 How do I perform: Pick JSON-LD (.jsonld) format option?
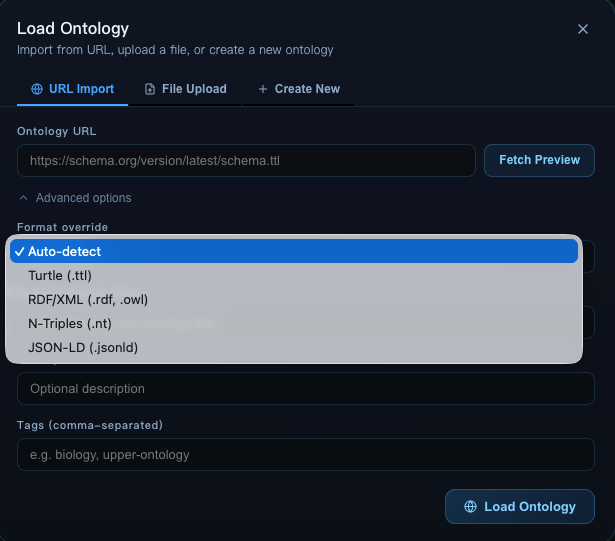(x=294, y=348)
